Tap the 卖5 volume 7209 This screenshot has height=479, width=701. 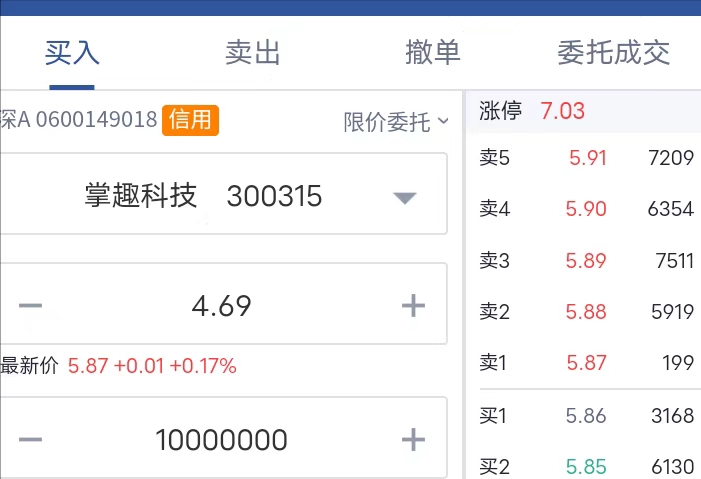point(671,158)
